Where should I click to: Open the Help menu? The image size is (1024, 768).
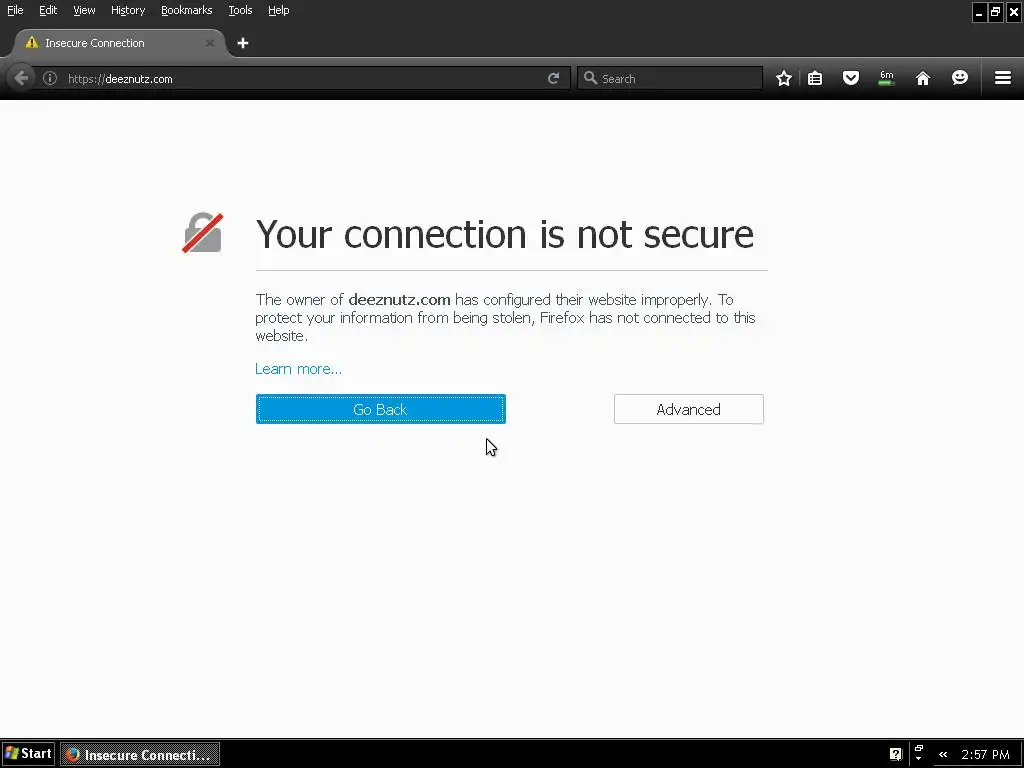pos(279,10)
